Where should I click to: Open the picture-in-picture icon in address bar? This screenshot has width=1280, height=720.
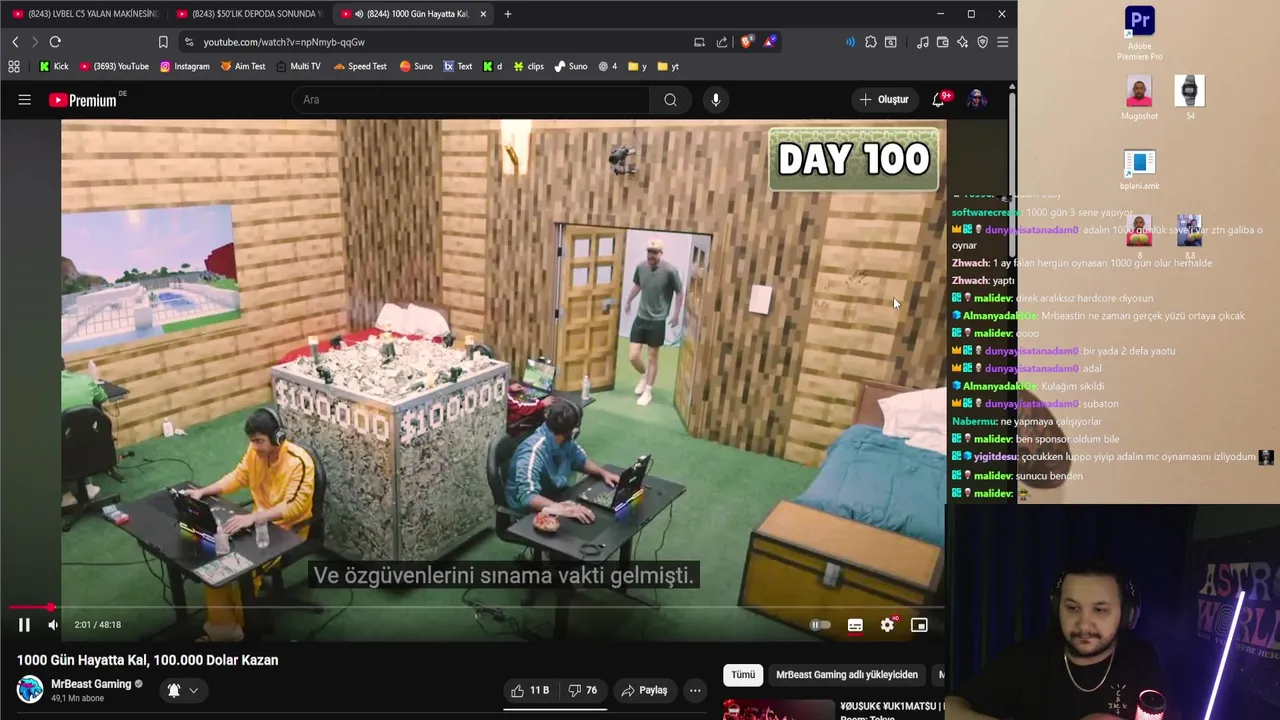pyautogui.click(x=699, y=42)
